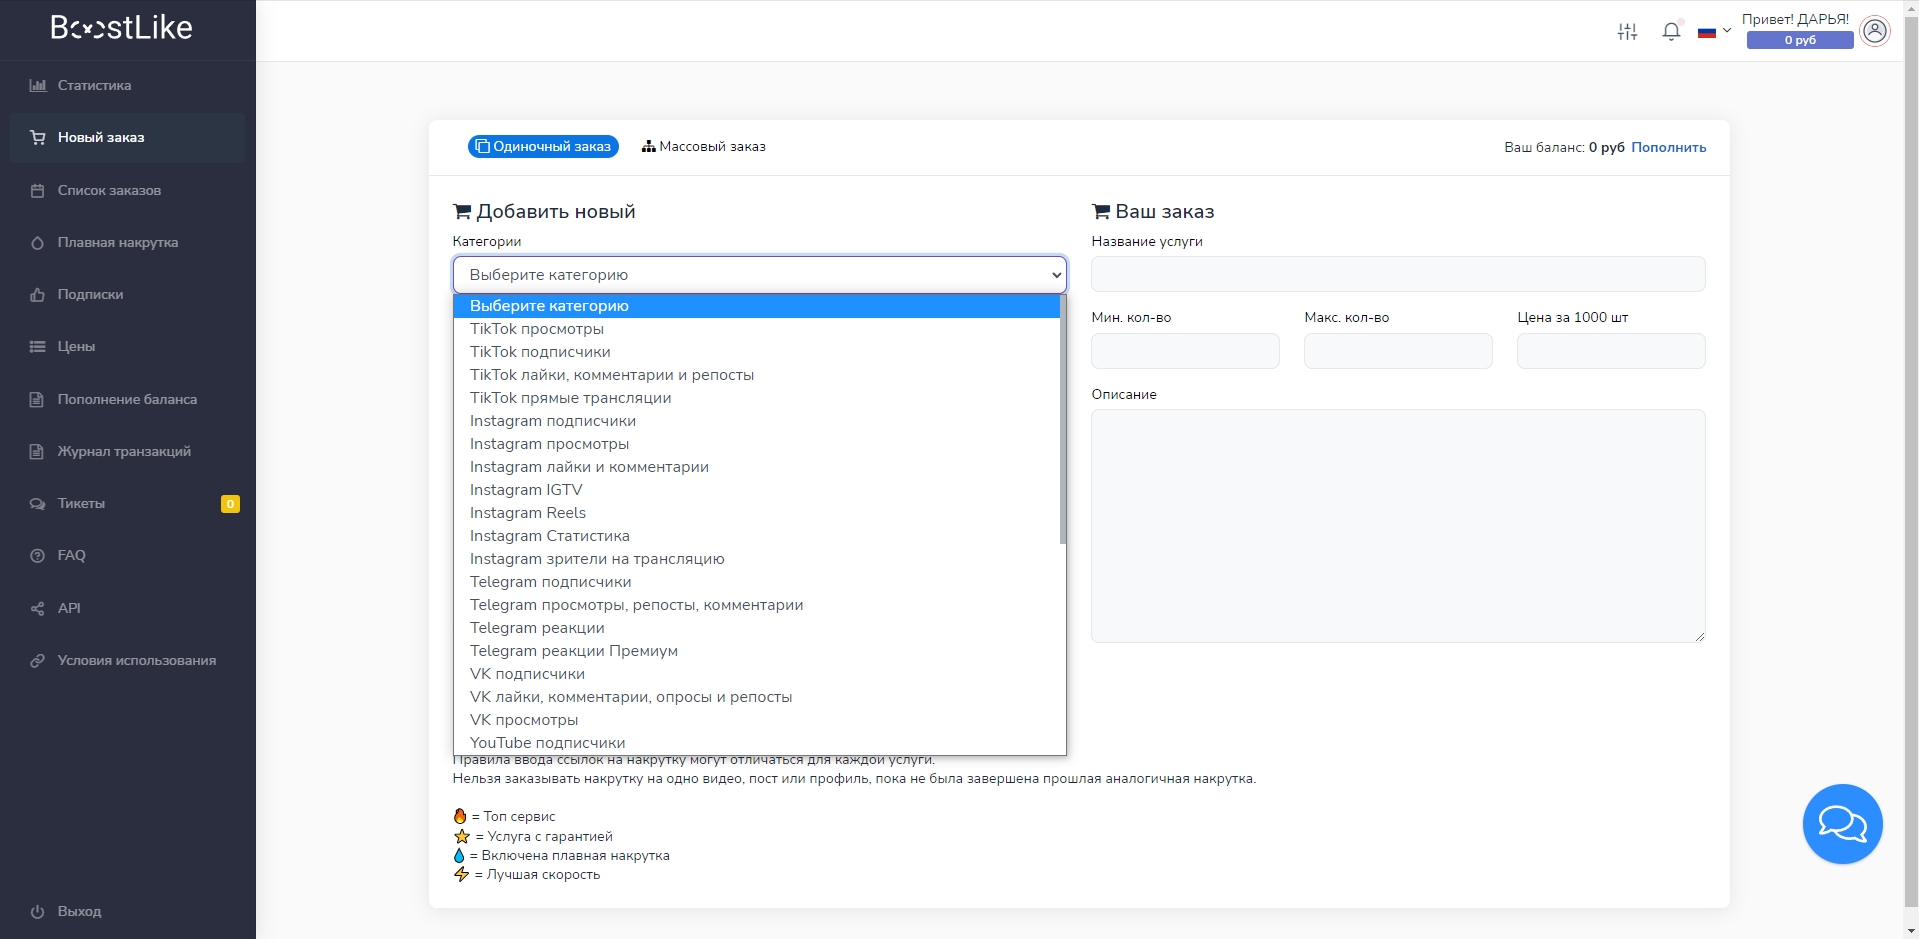Open Тикеты menu item

[127, 503]
